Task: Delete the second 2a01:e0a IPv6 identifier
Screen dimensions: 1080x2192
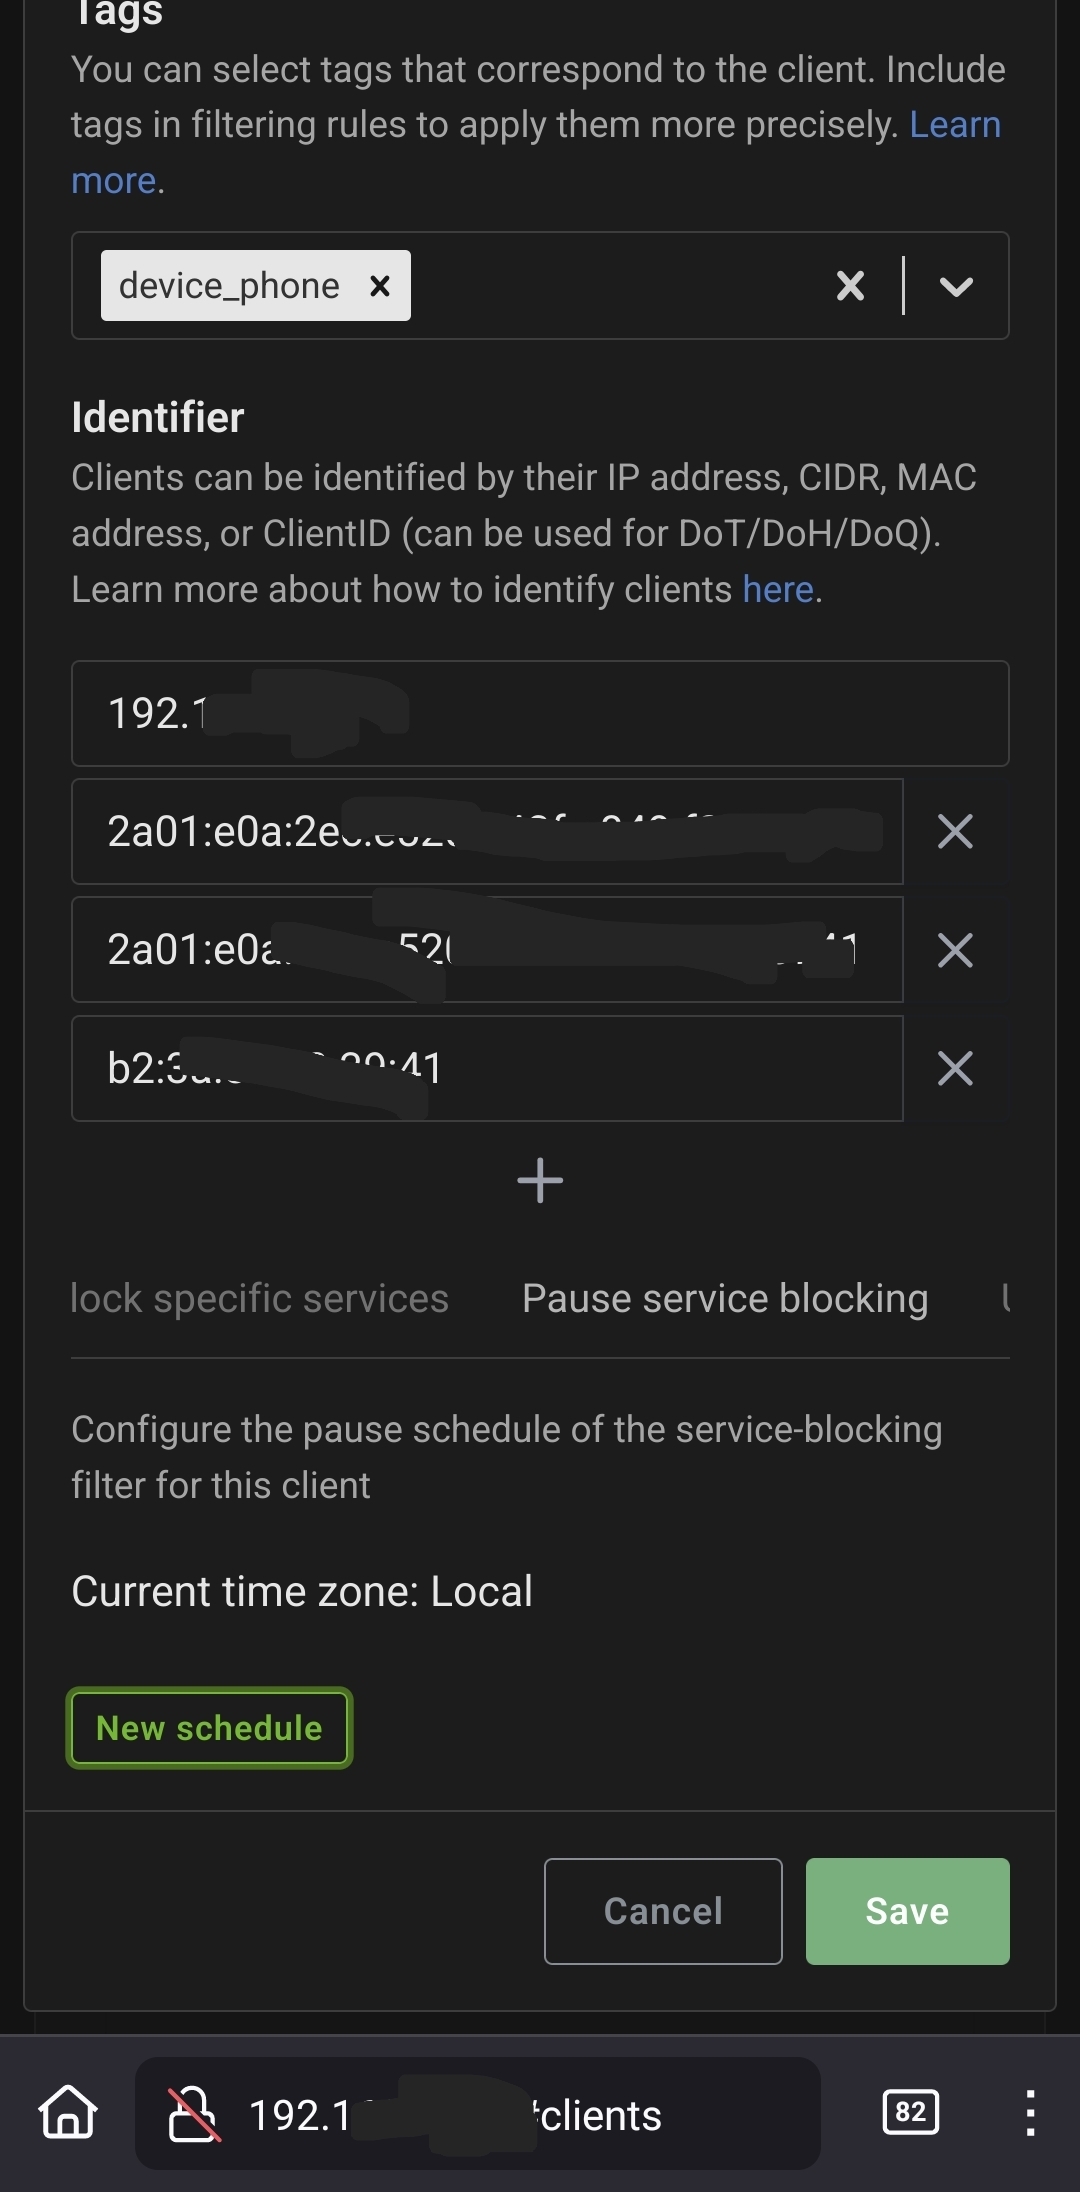Action: coord(955,950)
